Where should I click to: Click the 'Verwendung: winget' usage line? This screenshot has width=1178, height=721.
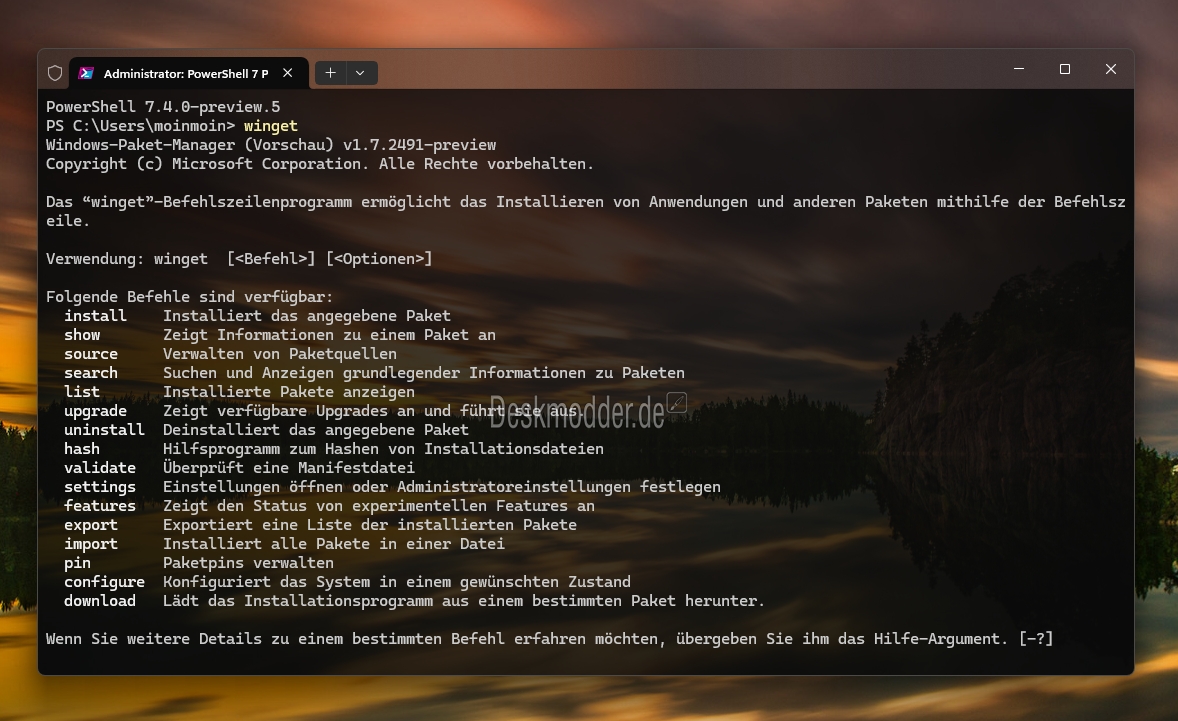click(239, 259)
